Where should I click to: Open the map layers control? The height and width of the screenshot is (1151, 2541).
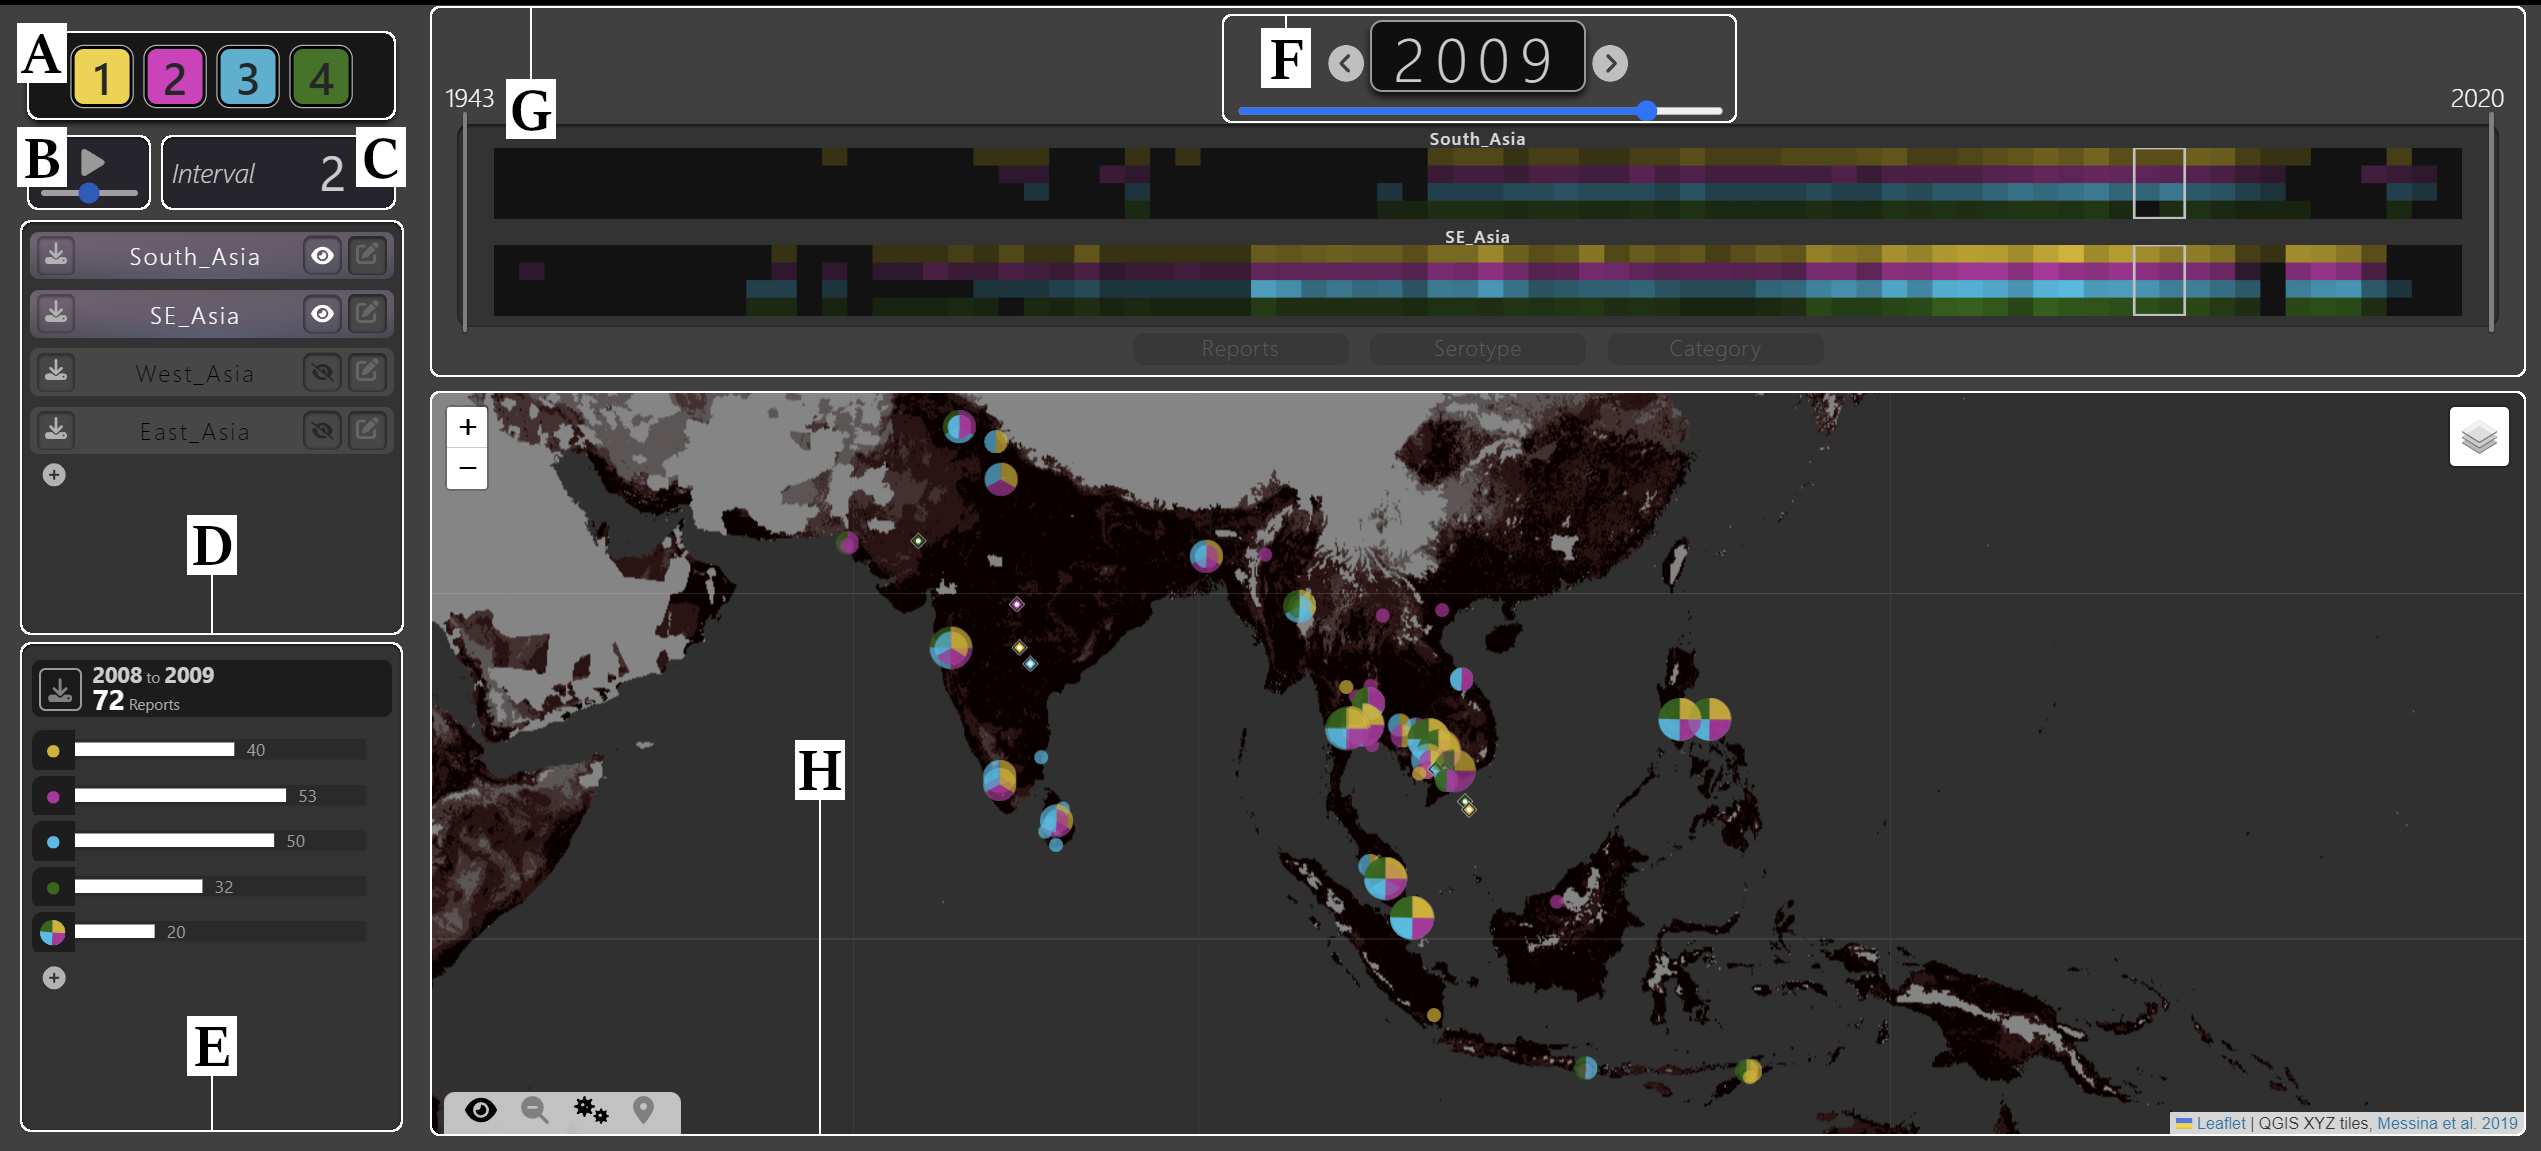(x=2478, y=437)
